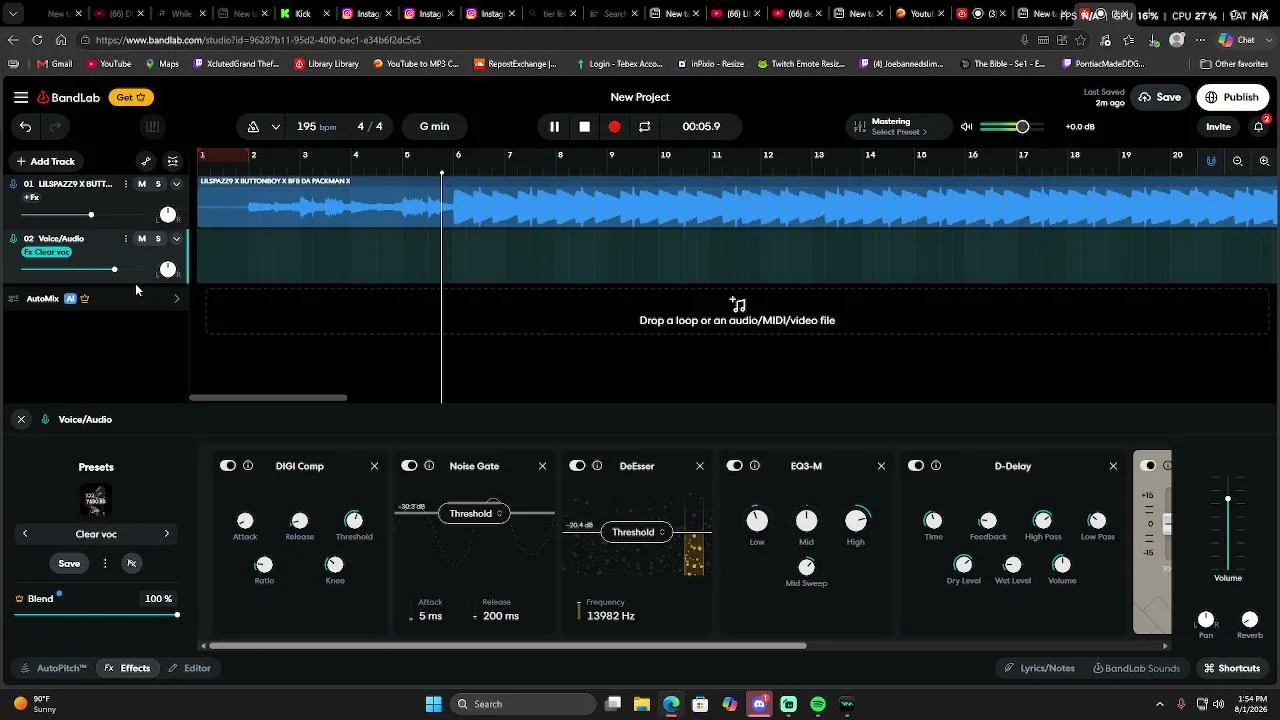Save the Clear voc preset
1280x720 pixels.
pyautogui.click(x=69, y=563)
